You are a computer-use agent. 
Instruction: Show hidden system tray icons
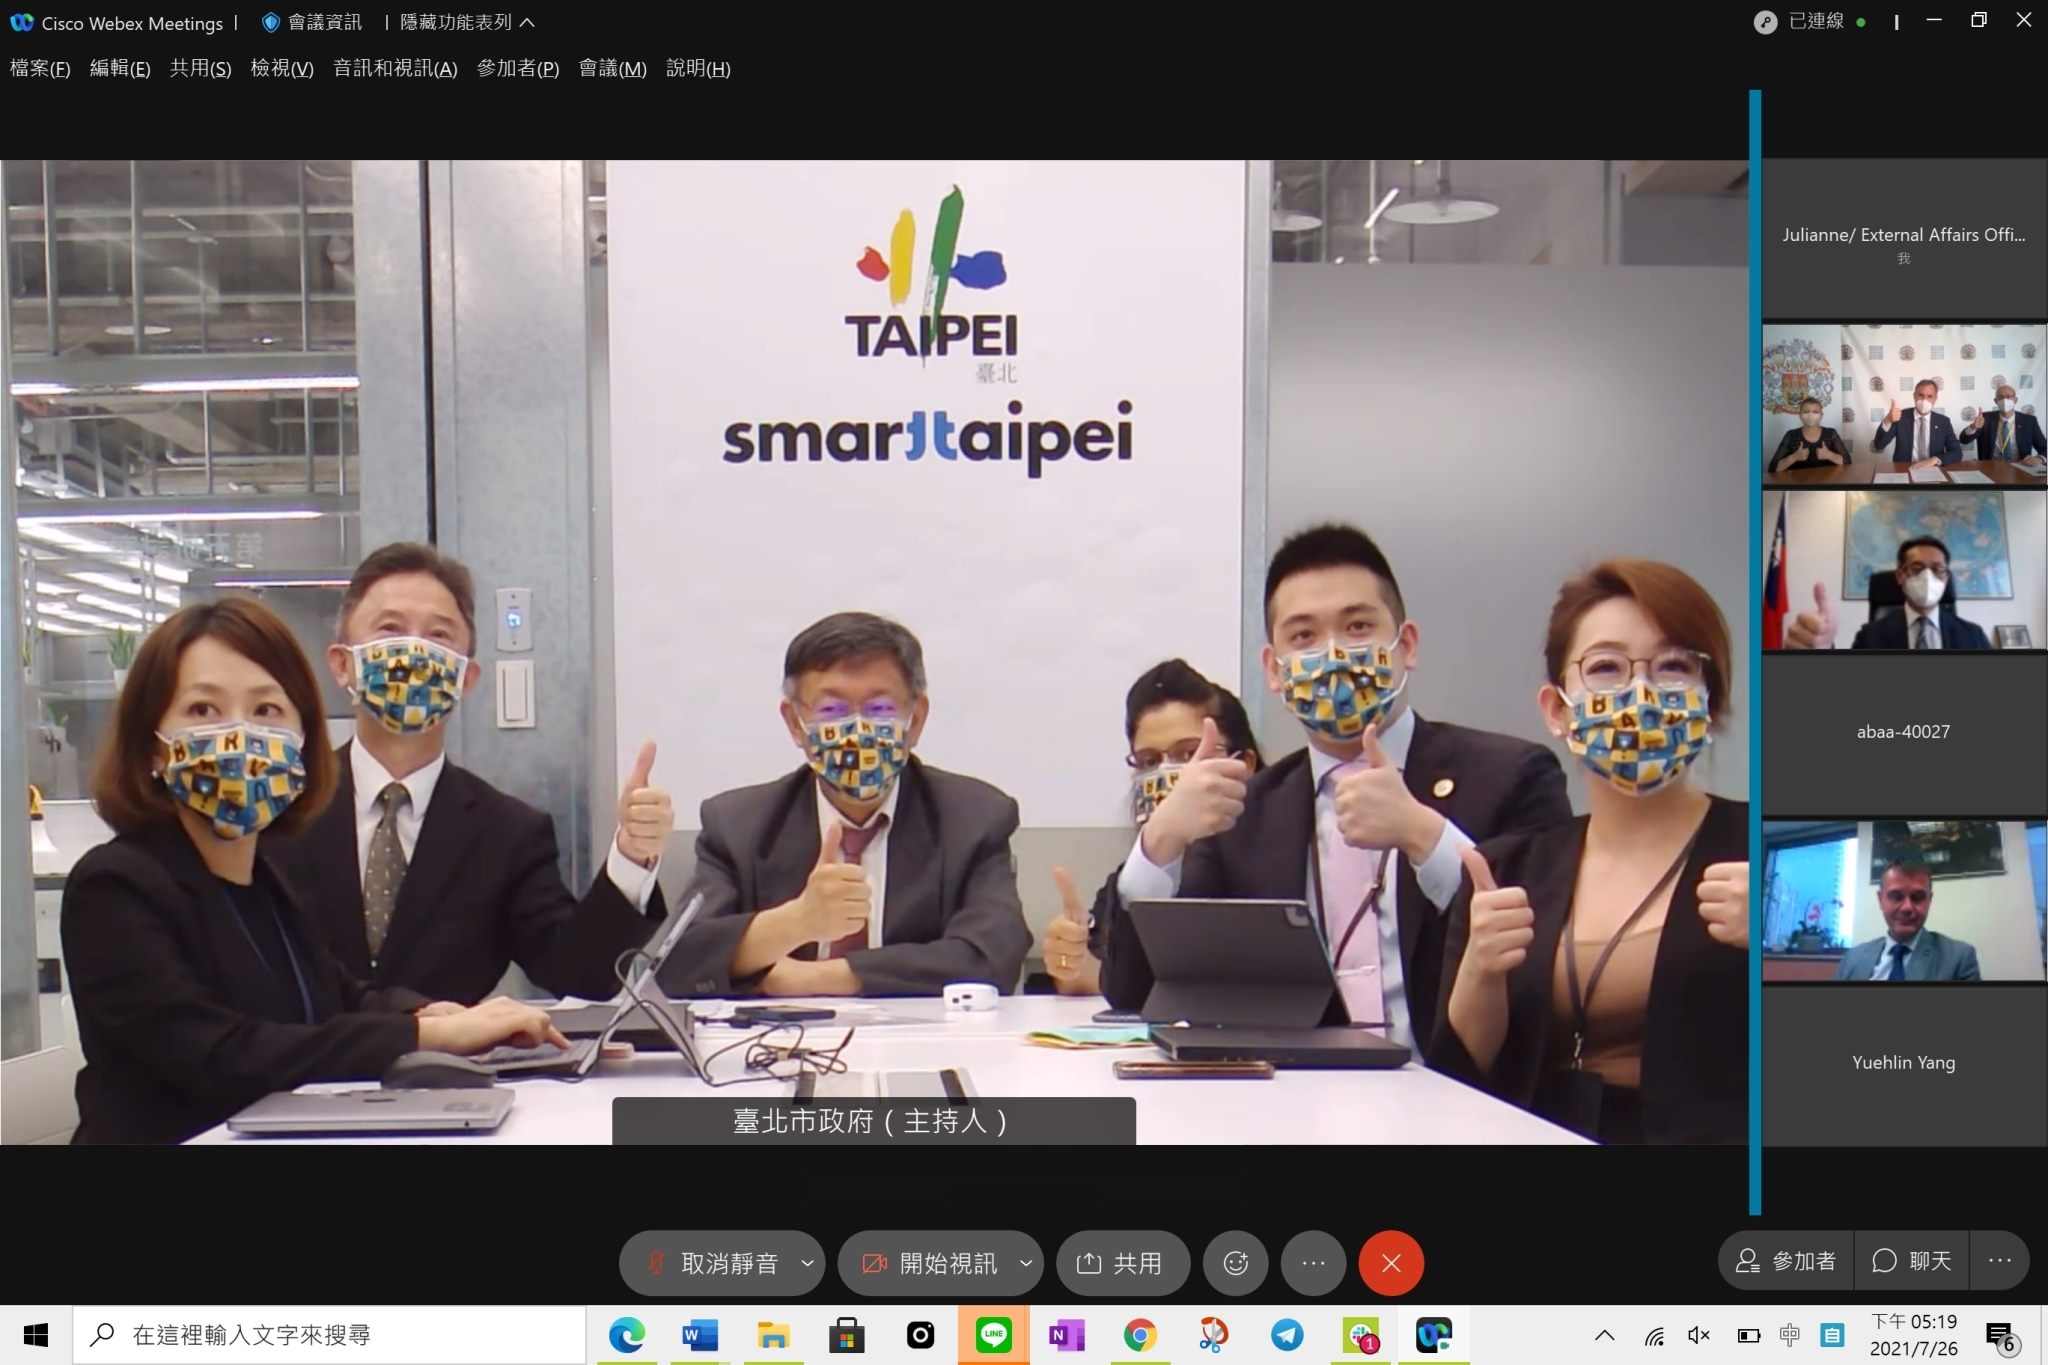[x=1605, y=1335]
